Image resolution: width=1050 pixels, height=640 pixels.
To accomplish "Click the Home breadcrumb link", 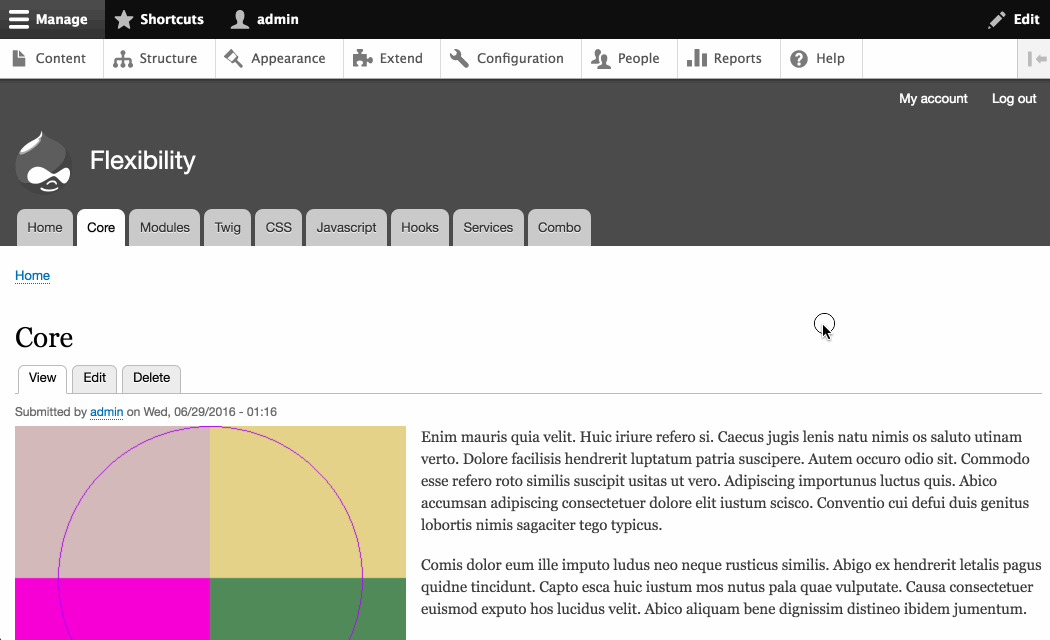I will tap(32, 276).
